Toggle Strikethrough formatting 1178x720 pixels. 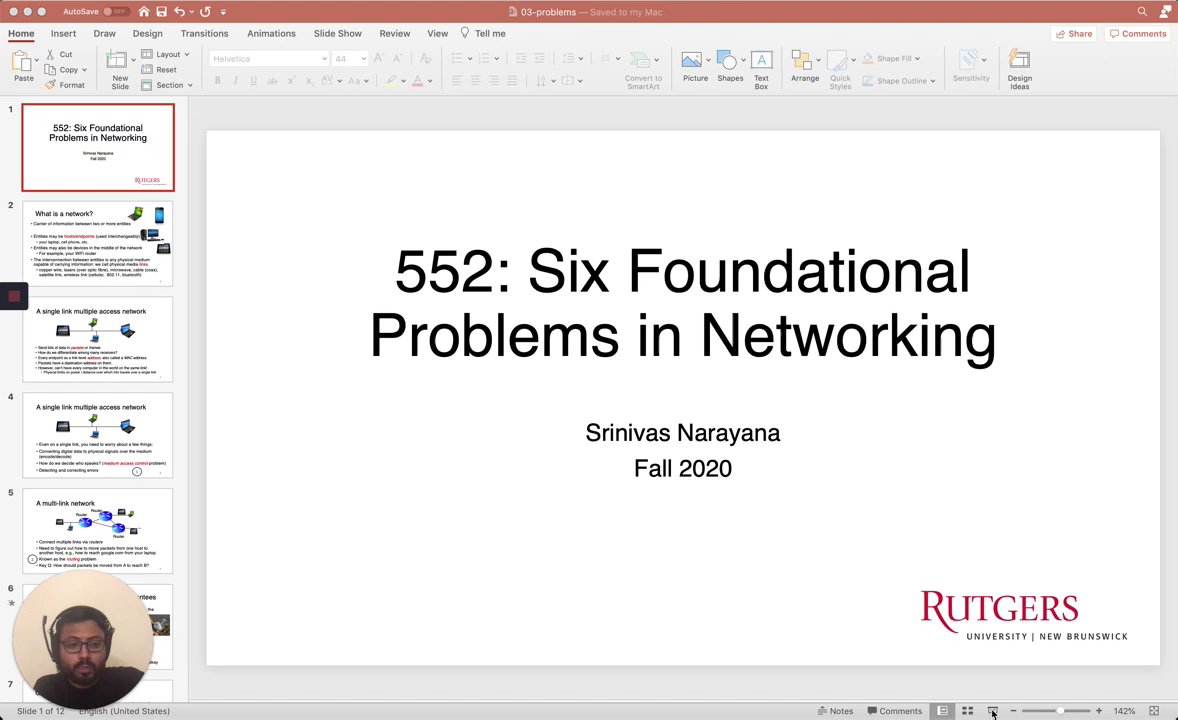pyautogui.click(x=272, y=80)
